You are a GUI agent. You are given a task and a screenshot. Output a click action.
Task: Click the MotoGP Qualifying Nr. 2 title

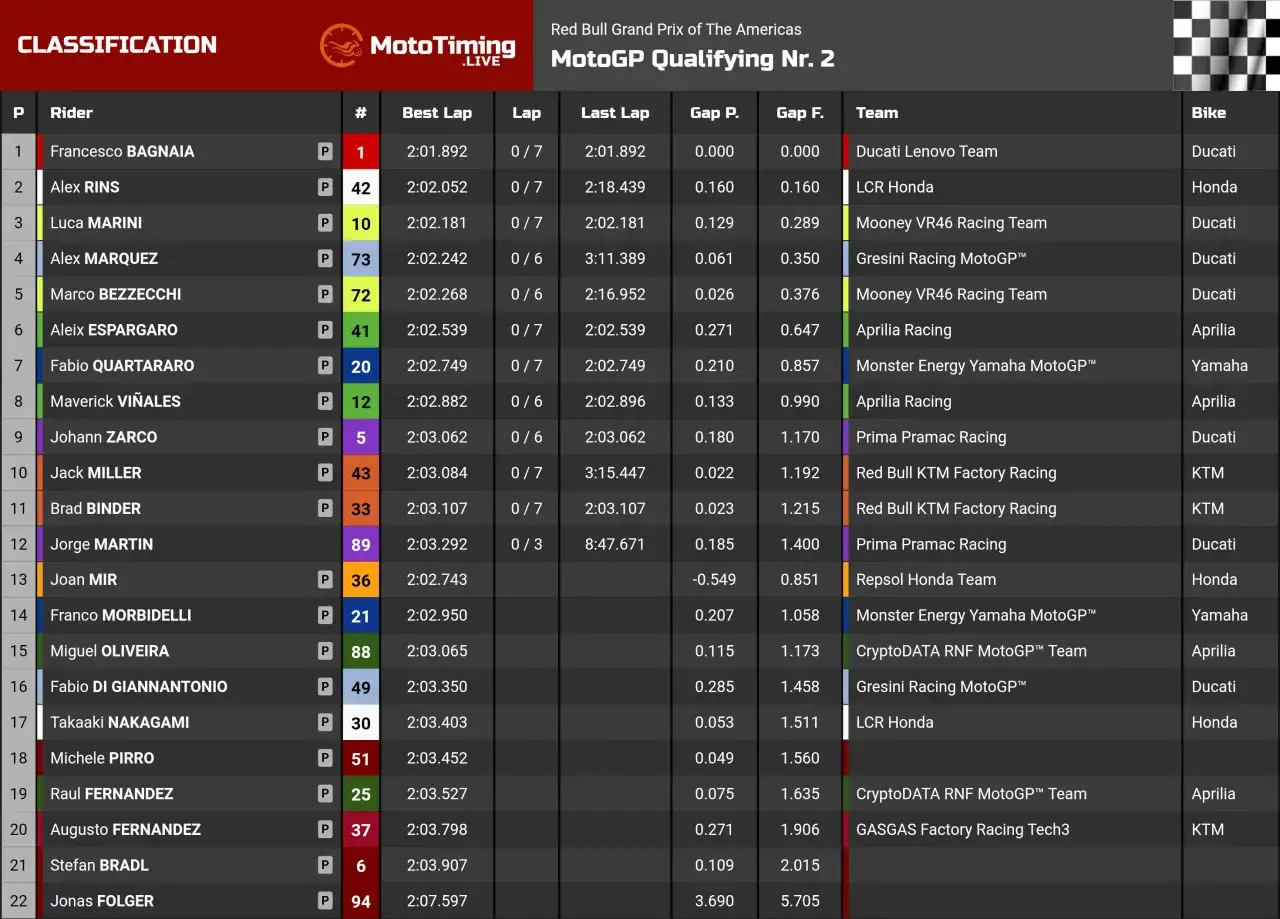(693, 59)
